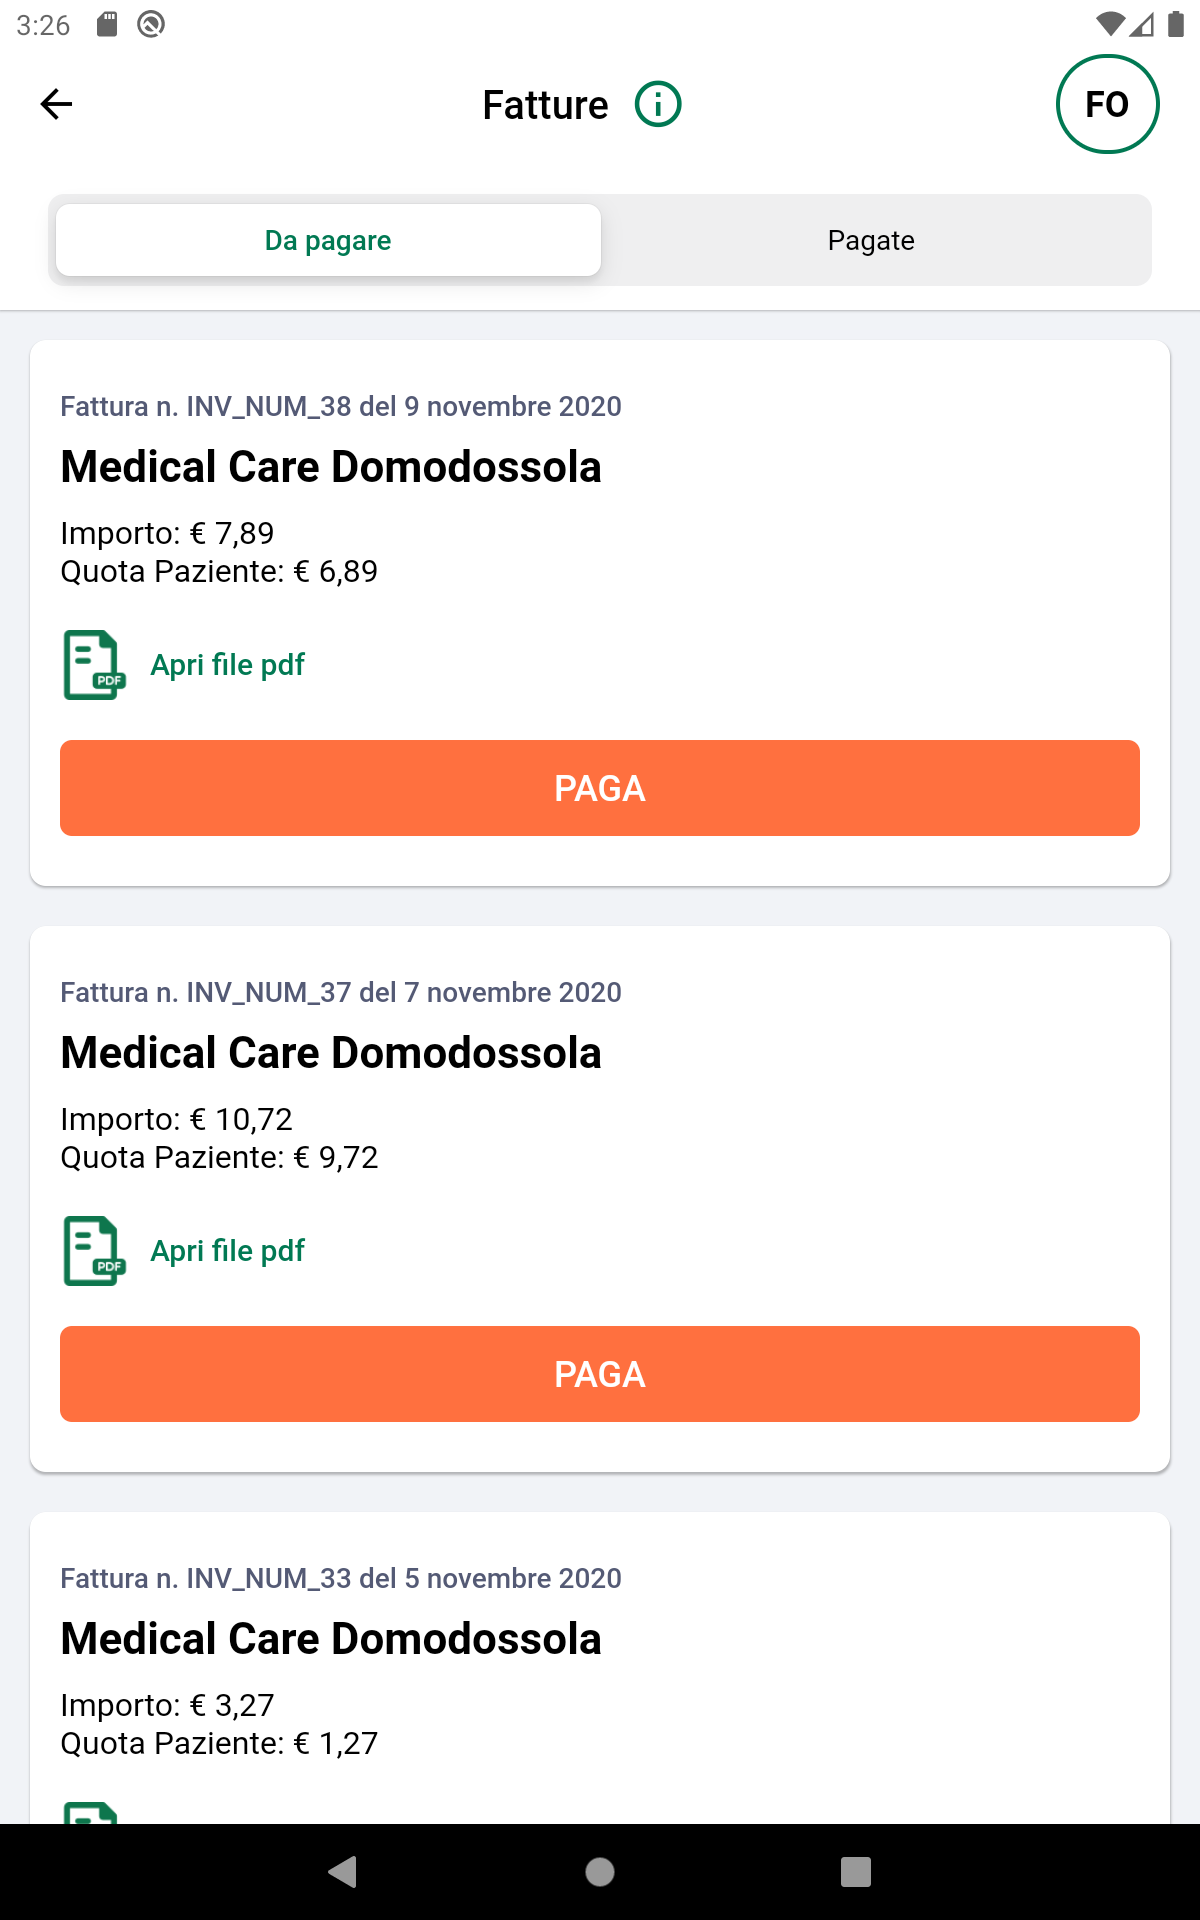Screen dimensions: 1200x1920
Task: Open the FO profile avatar
Action: [x=1107, y=104]
